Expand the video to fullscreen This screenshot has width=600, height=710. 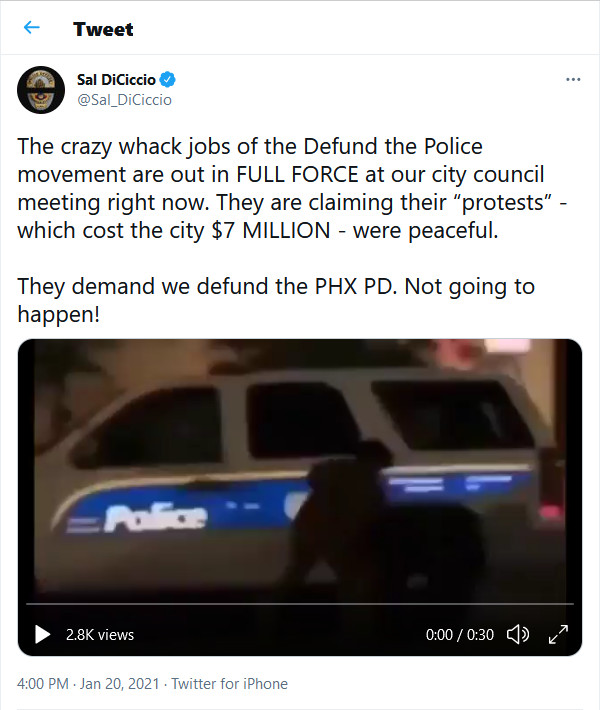558,634
